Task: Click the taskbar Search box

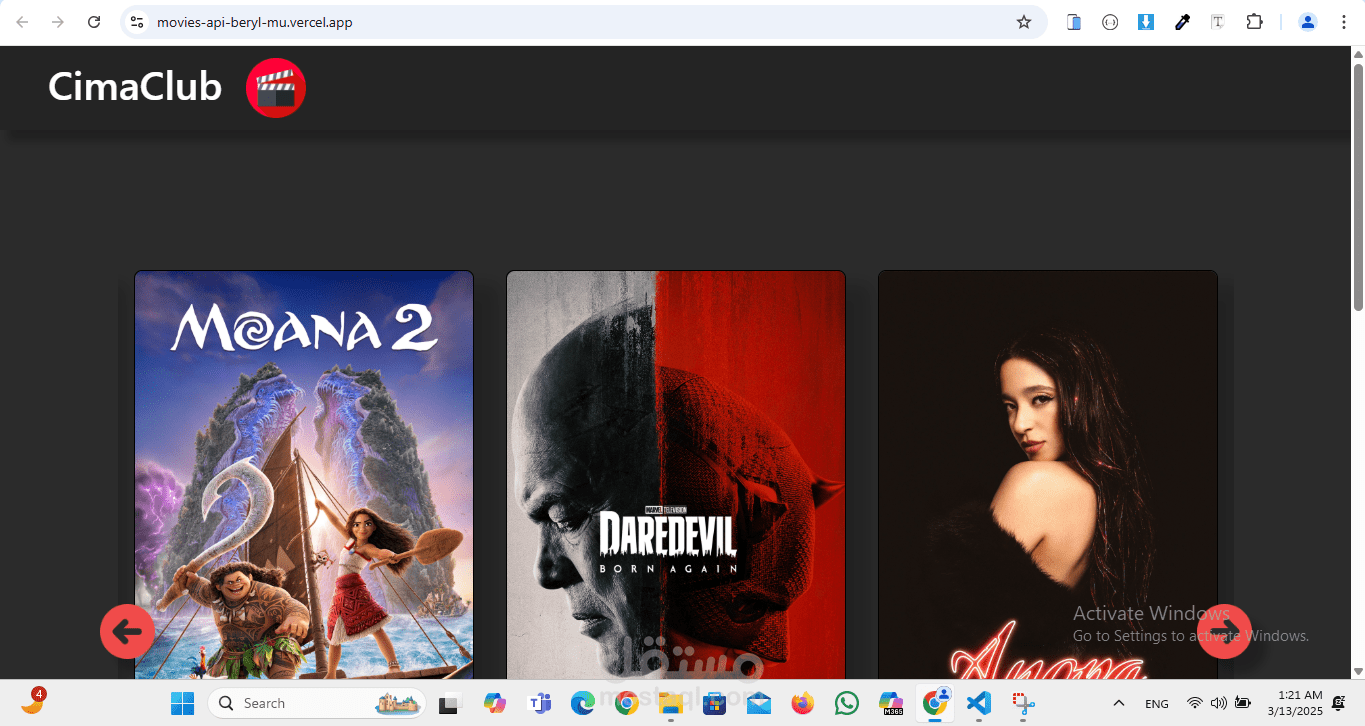Action: click(x=316, y=703)
